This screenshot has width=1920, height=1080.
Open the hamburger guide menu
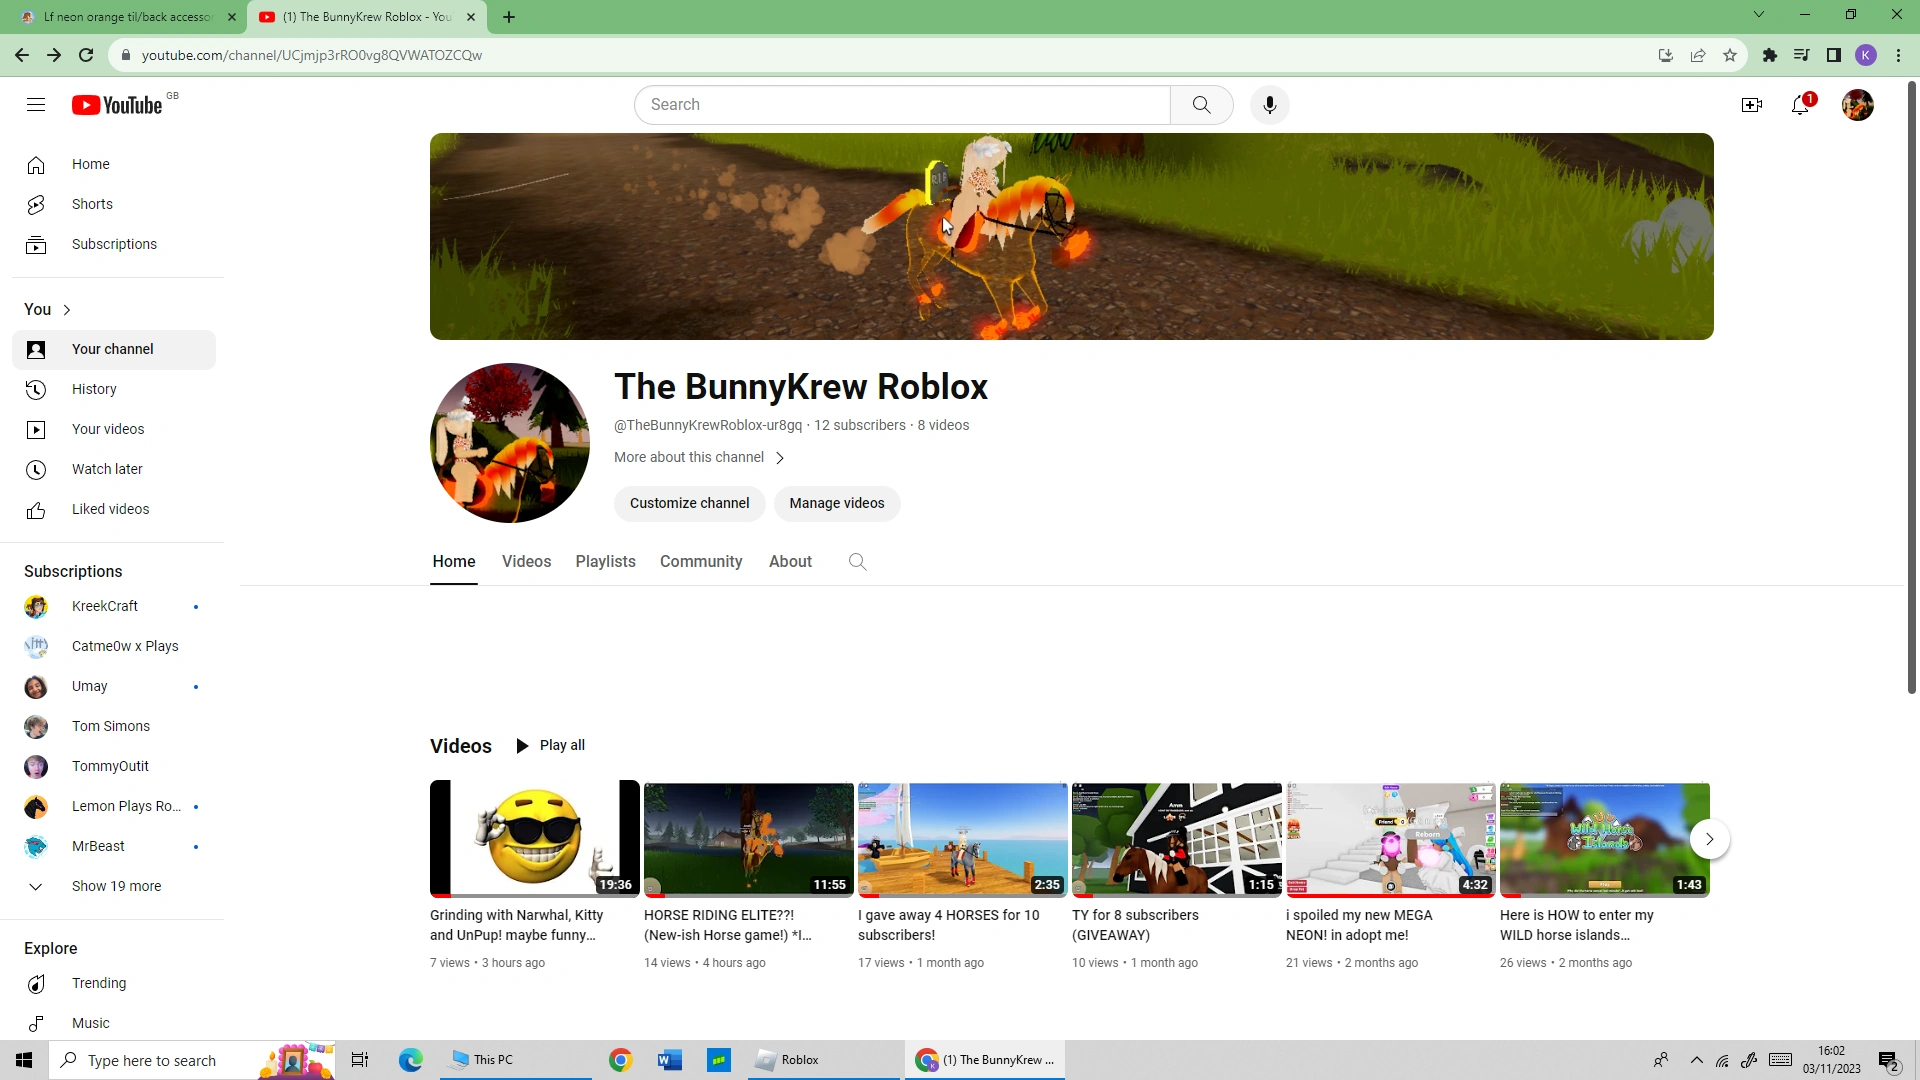click(36, 104)
